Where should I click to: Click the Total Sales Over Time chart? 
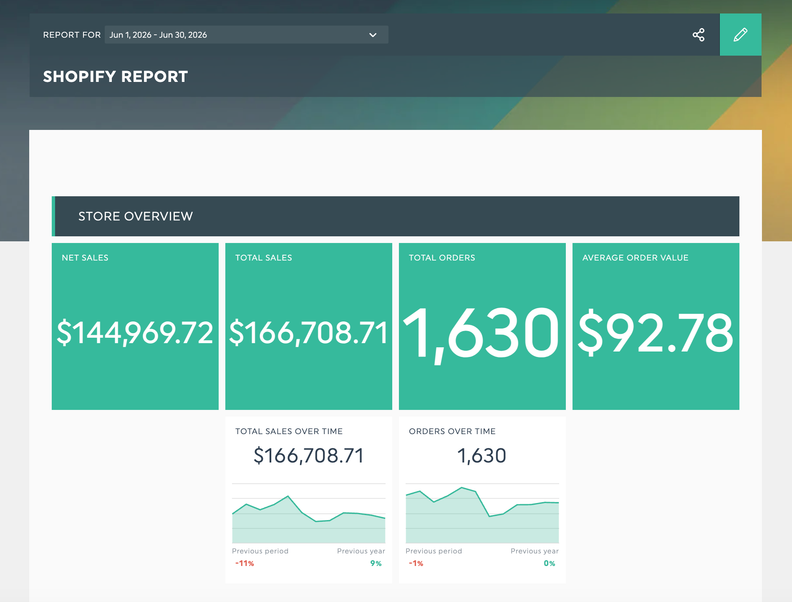tap(309, 513)
